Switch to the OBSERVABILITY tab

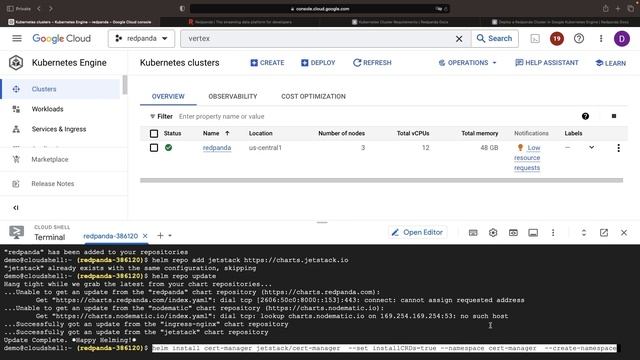[233, 96]
